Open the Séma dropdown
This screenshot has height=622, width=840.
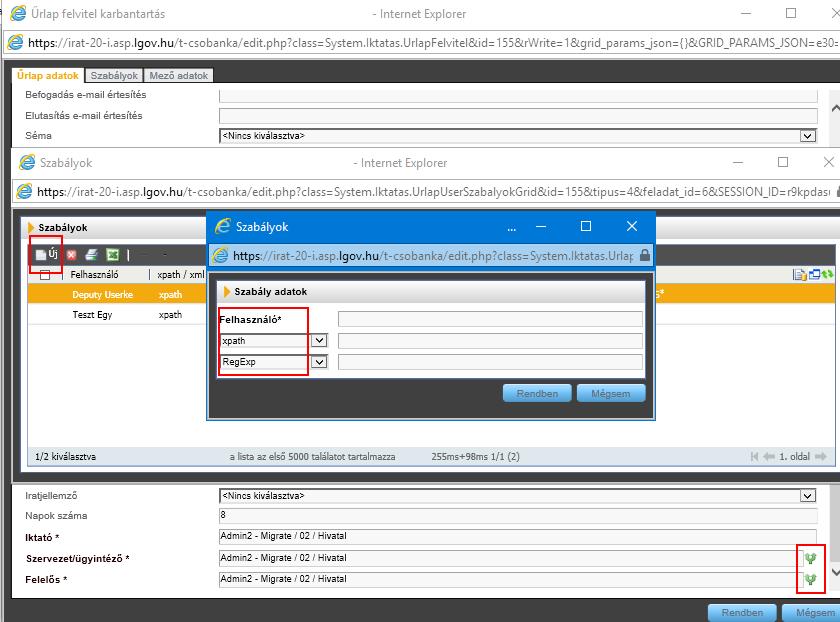coord(808,136)
